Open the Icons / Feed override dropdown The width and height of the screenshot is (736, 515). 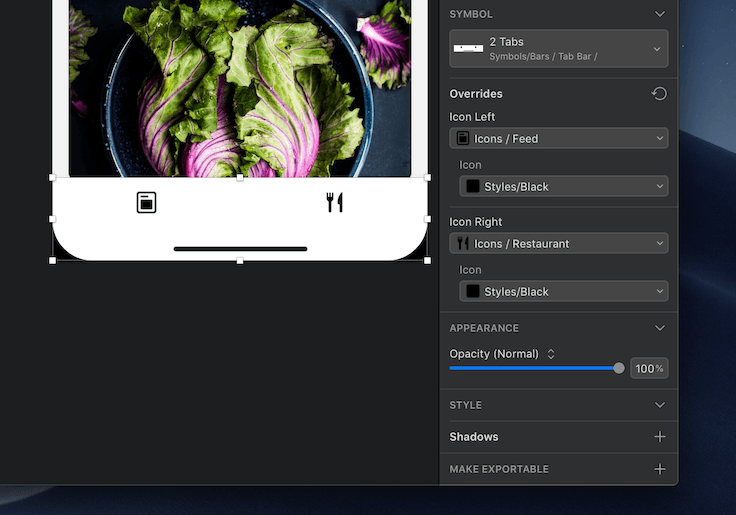click(x=559, y=138)
